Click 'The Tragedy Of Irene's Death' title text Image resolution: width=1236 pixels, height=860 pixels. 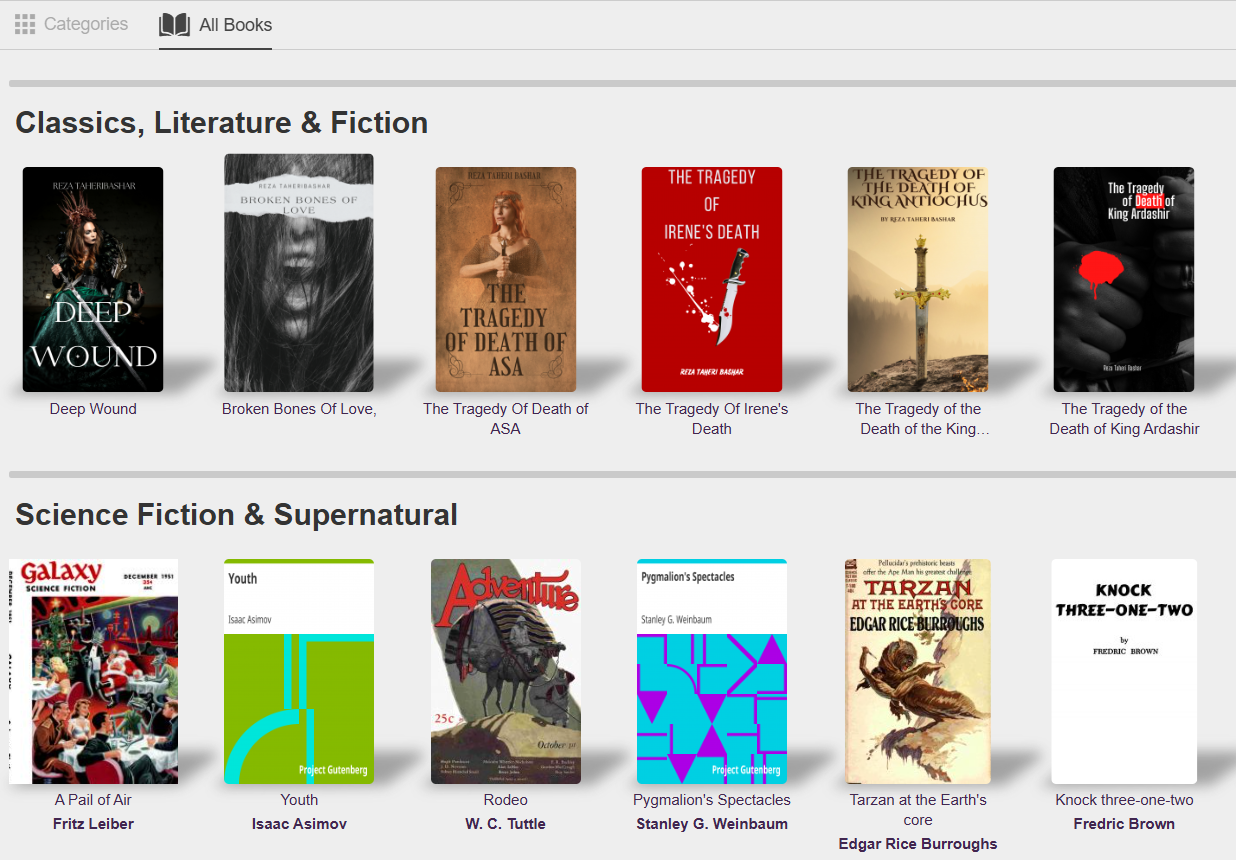point(712,419)
